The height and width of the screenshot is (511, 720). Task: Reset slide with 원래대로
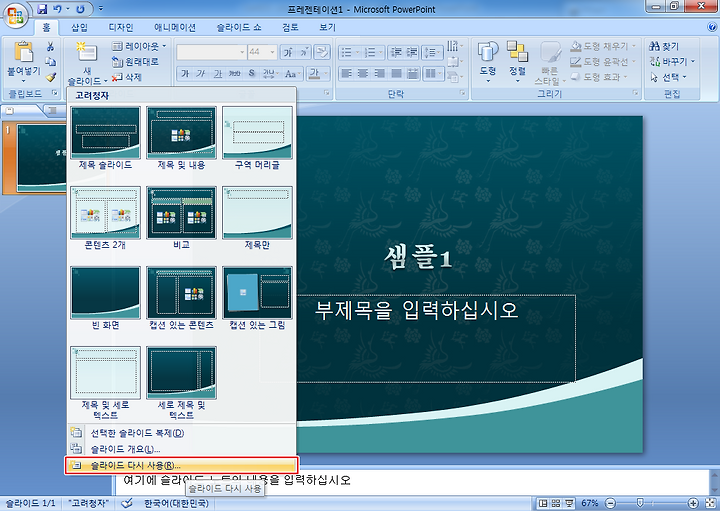(x=135, y=62)
